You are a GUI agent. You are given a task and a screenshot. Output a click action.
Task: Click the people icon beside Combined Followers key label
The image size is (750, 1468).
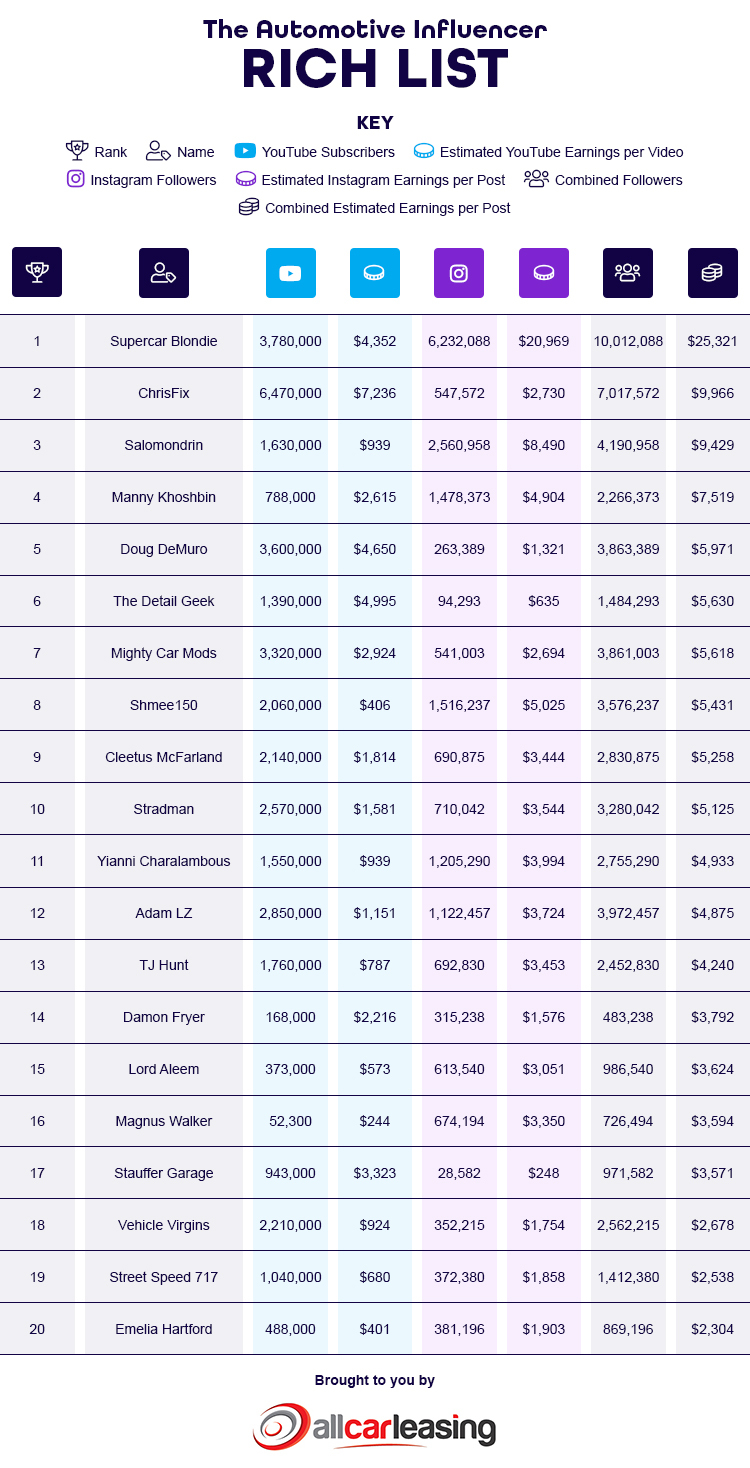coord(536,179)
